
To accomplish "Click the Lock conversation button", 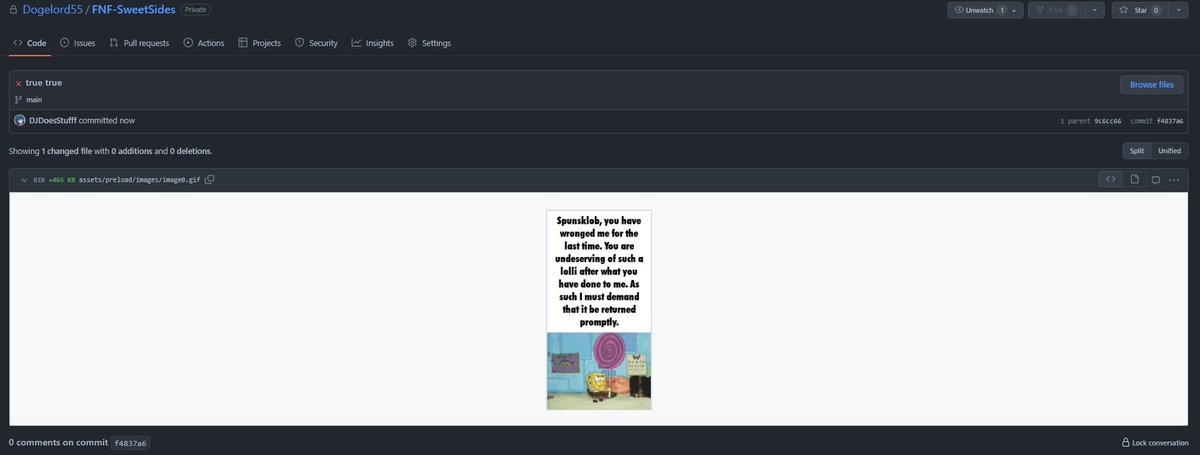I will coord(1155,442).
